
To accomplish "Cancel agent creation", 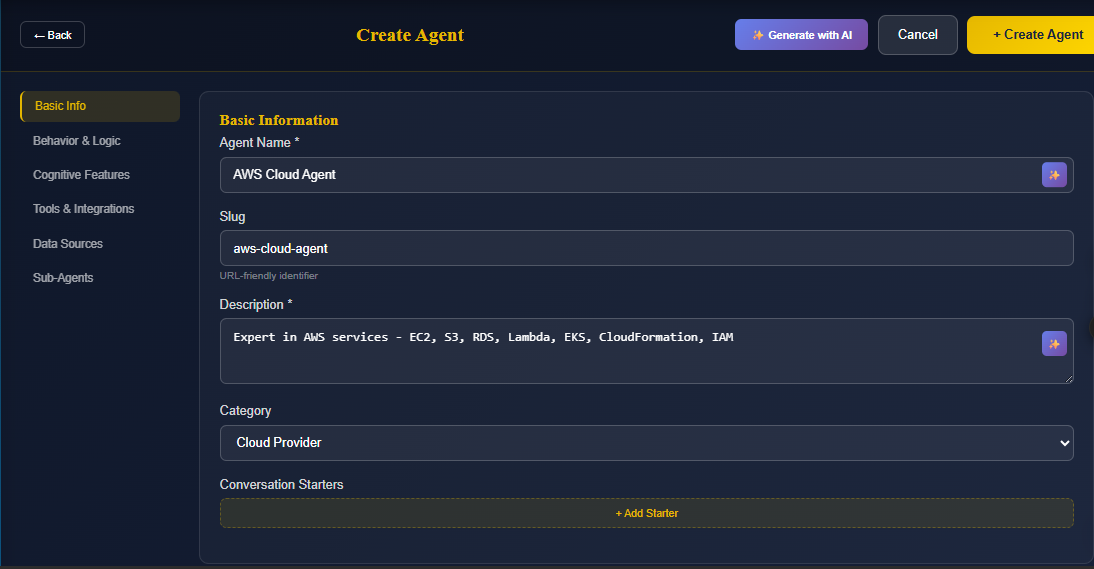I will click(917, 35).
